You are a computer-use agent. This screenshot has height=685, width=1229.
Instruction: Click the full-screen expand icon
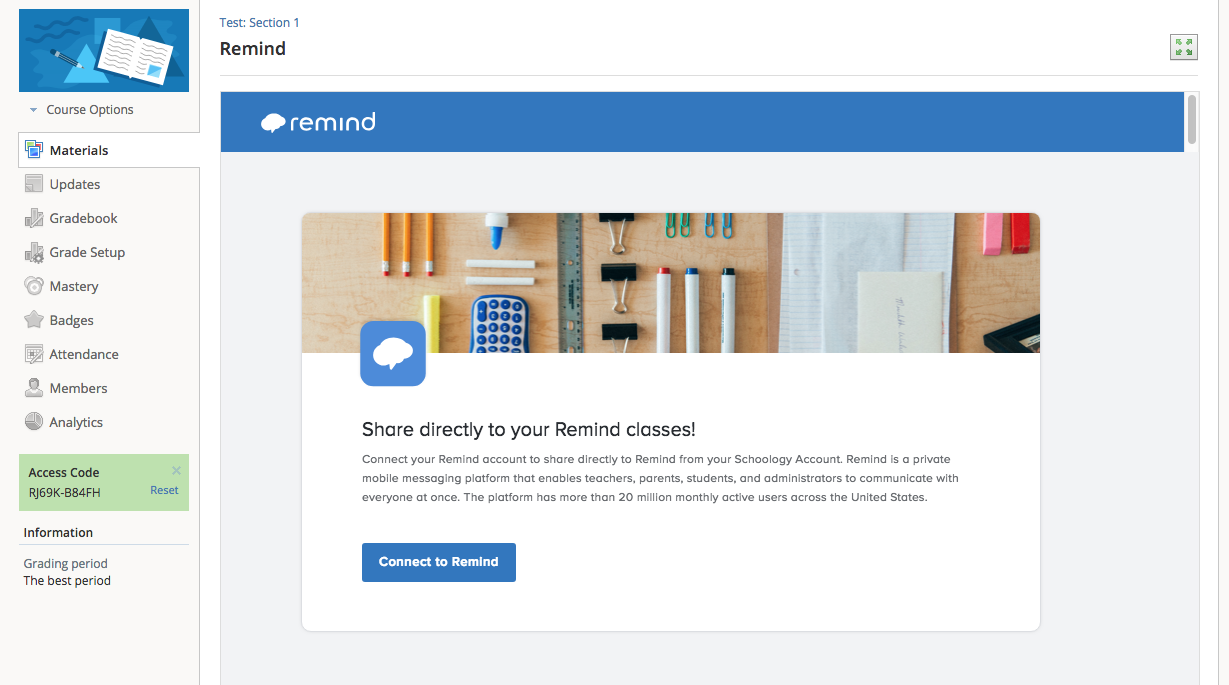point(1184,47)
